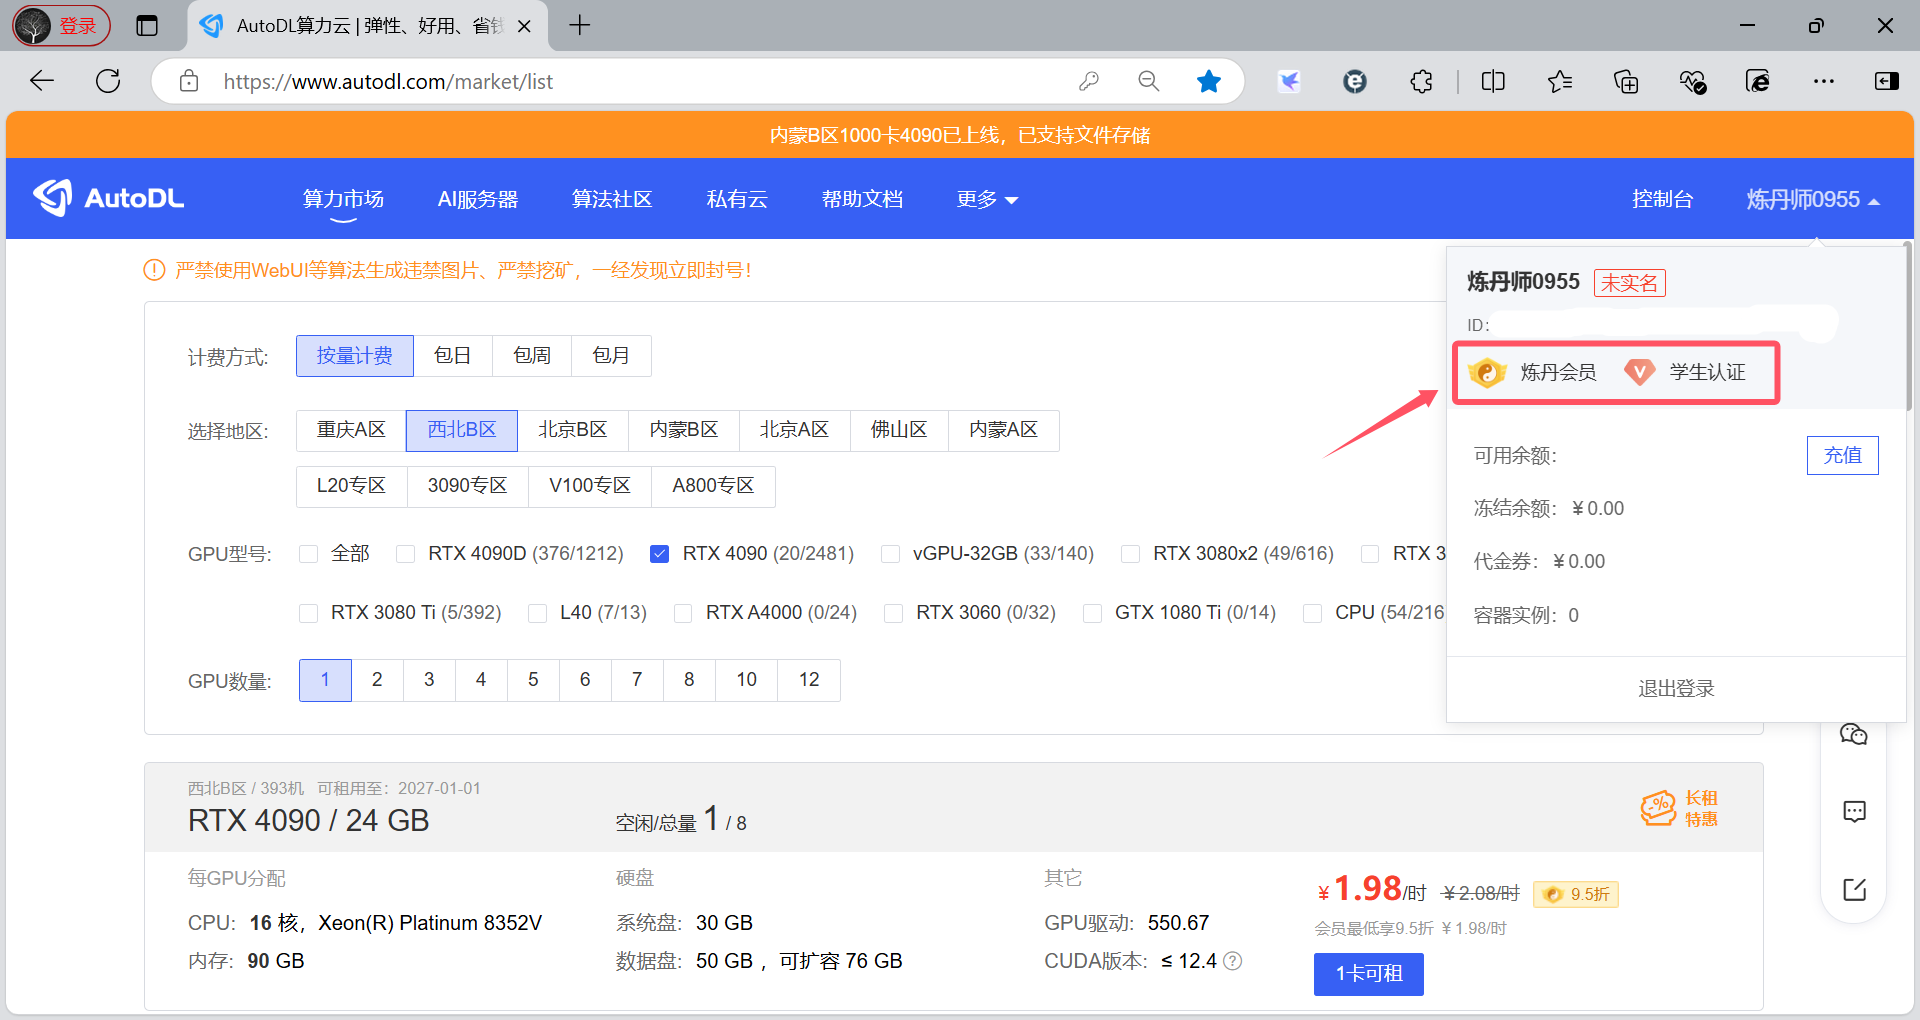Close the AutoDL tab

pyautogui.click(x=524, y=26)
